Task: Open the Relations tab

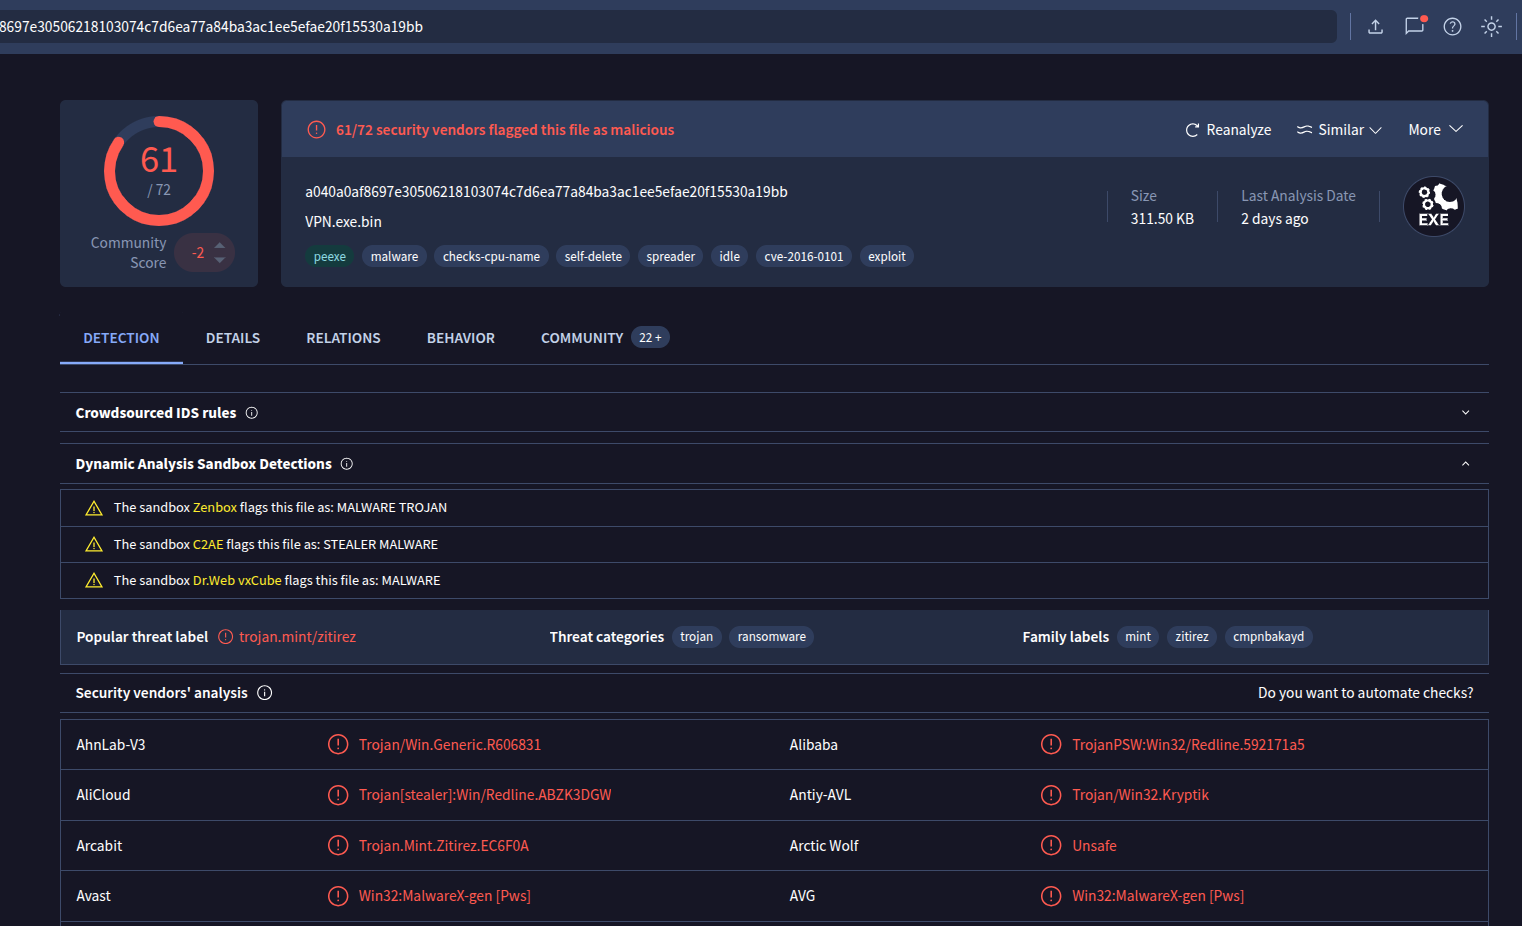Action: pos(343,338)
